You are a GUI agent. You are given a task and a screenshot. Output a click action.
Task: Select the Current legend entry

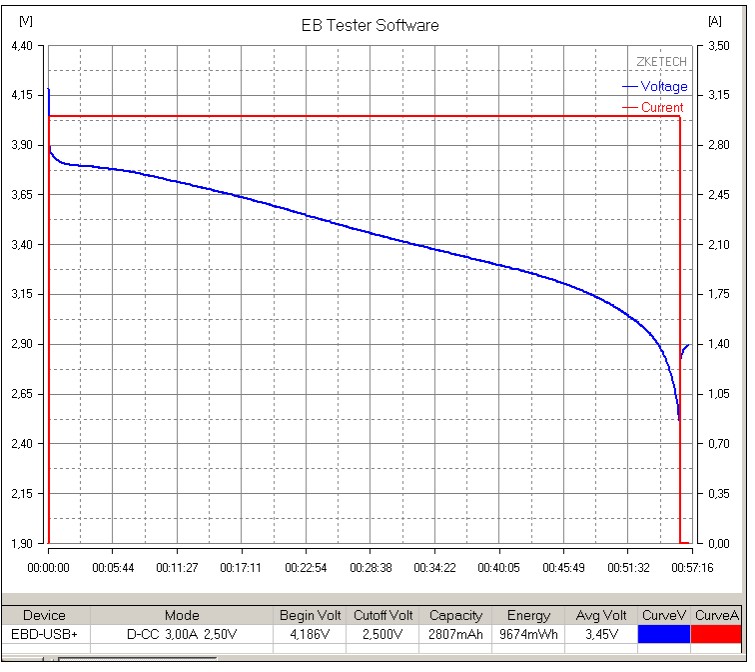(x=662, y=108)
